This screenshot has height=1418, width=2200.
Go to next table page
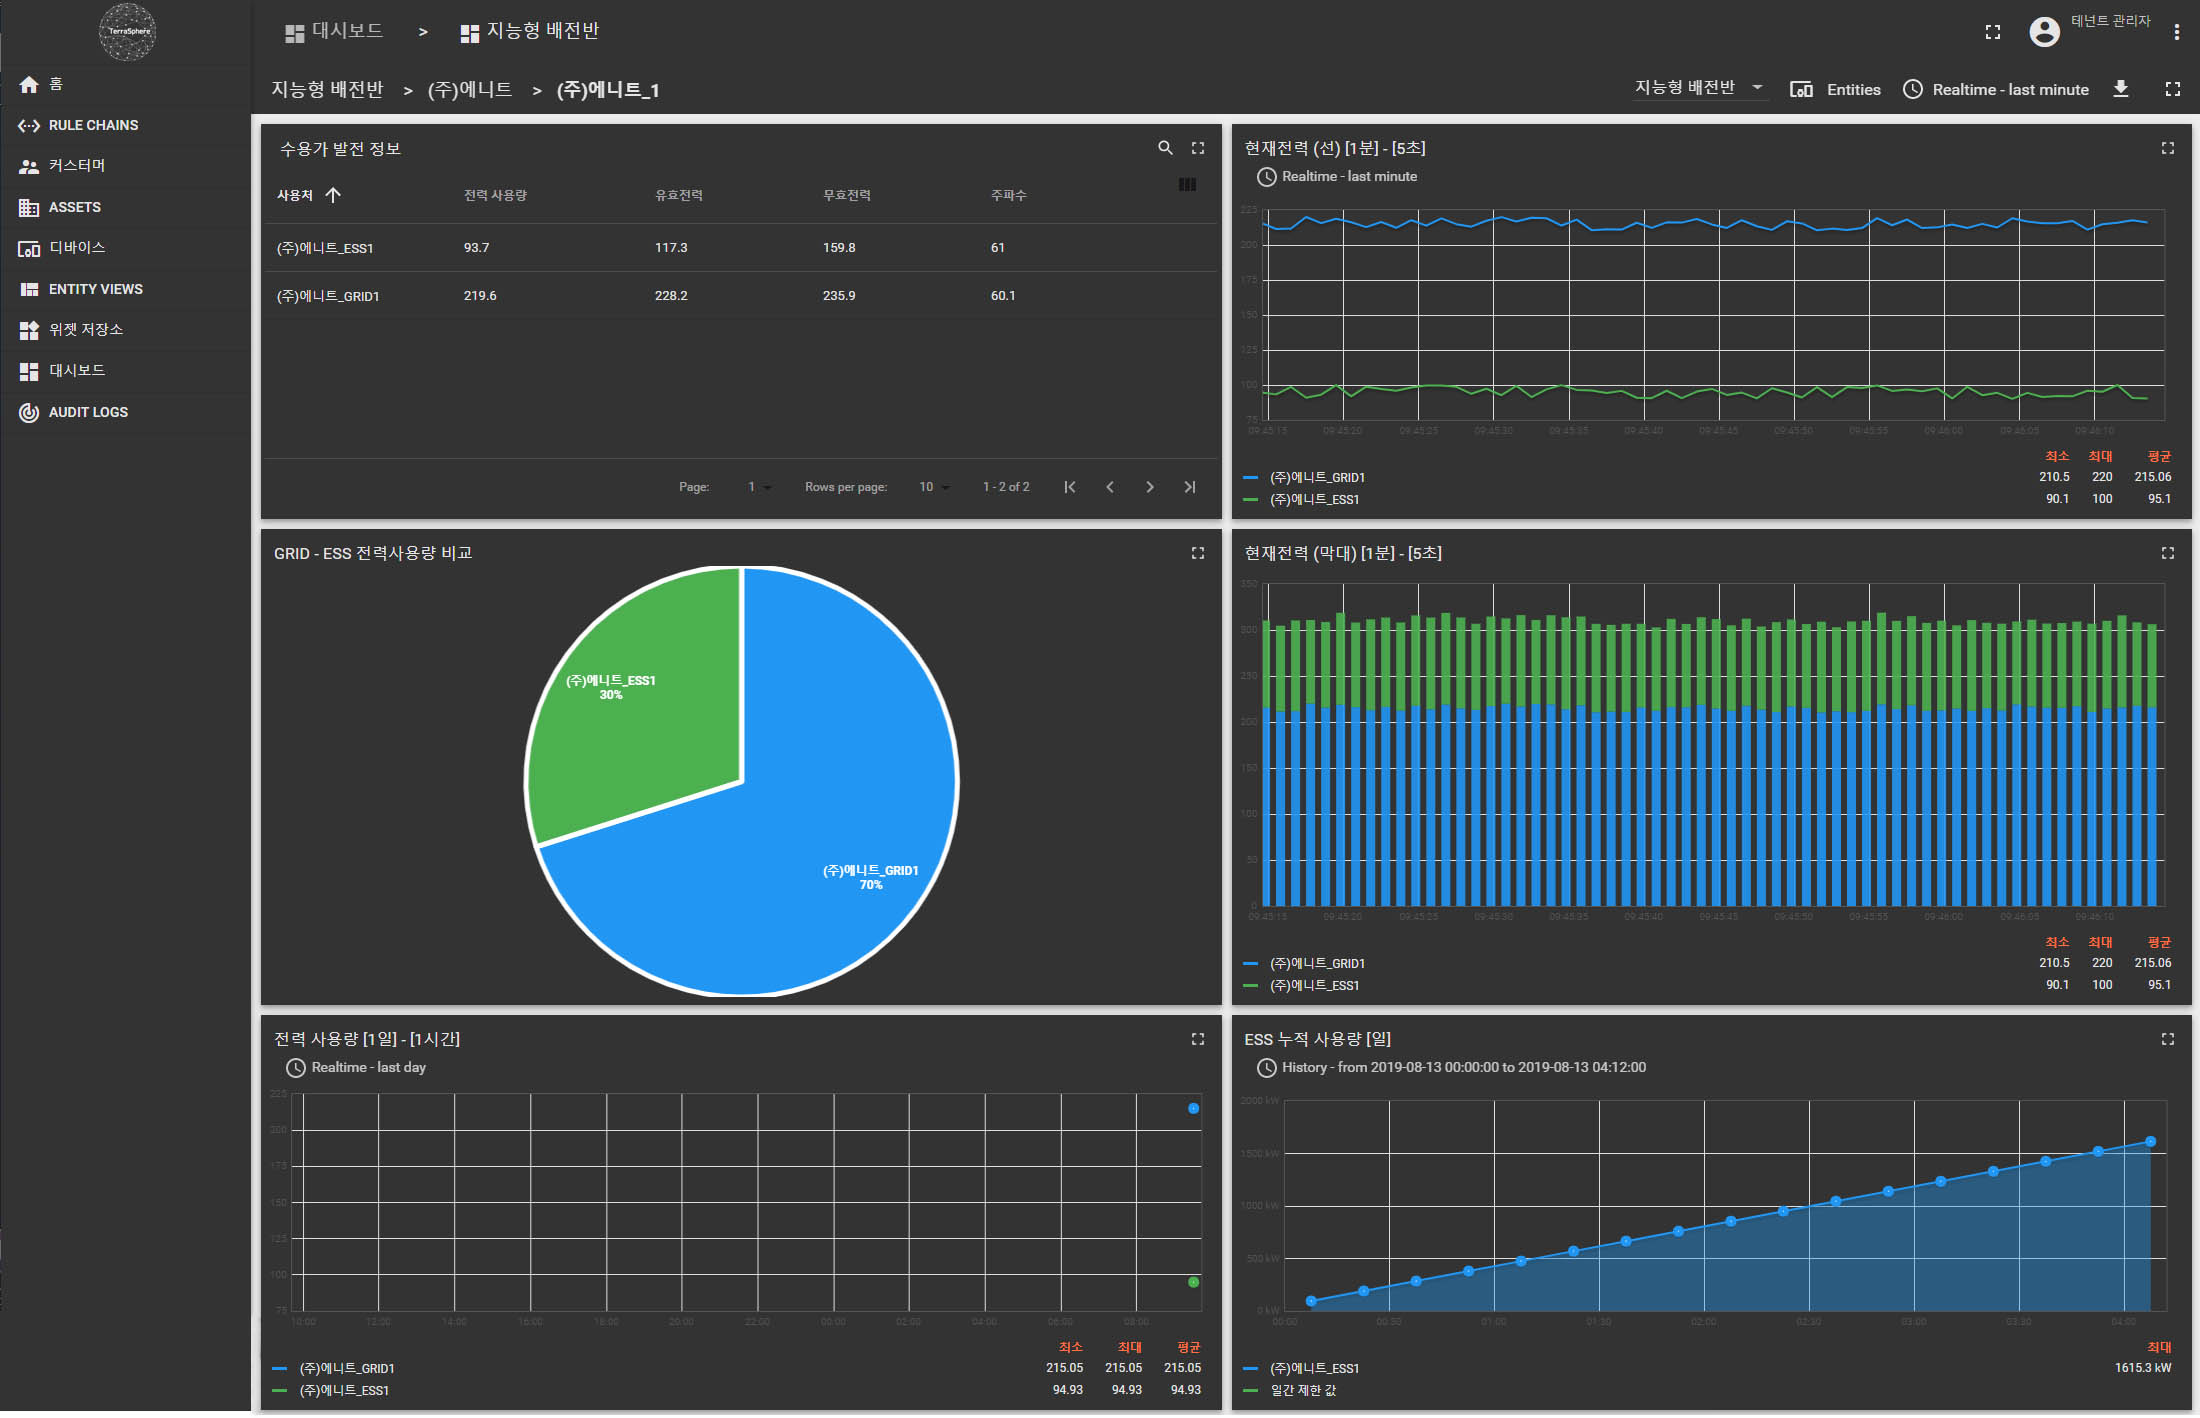(1150, 487)
